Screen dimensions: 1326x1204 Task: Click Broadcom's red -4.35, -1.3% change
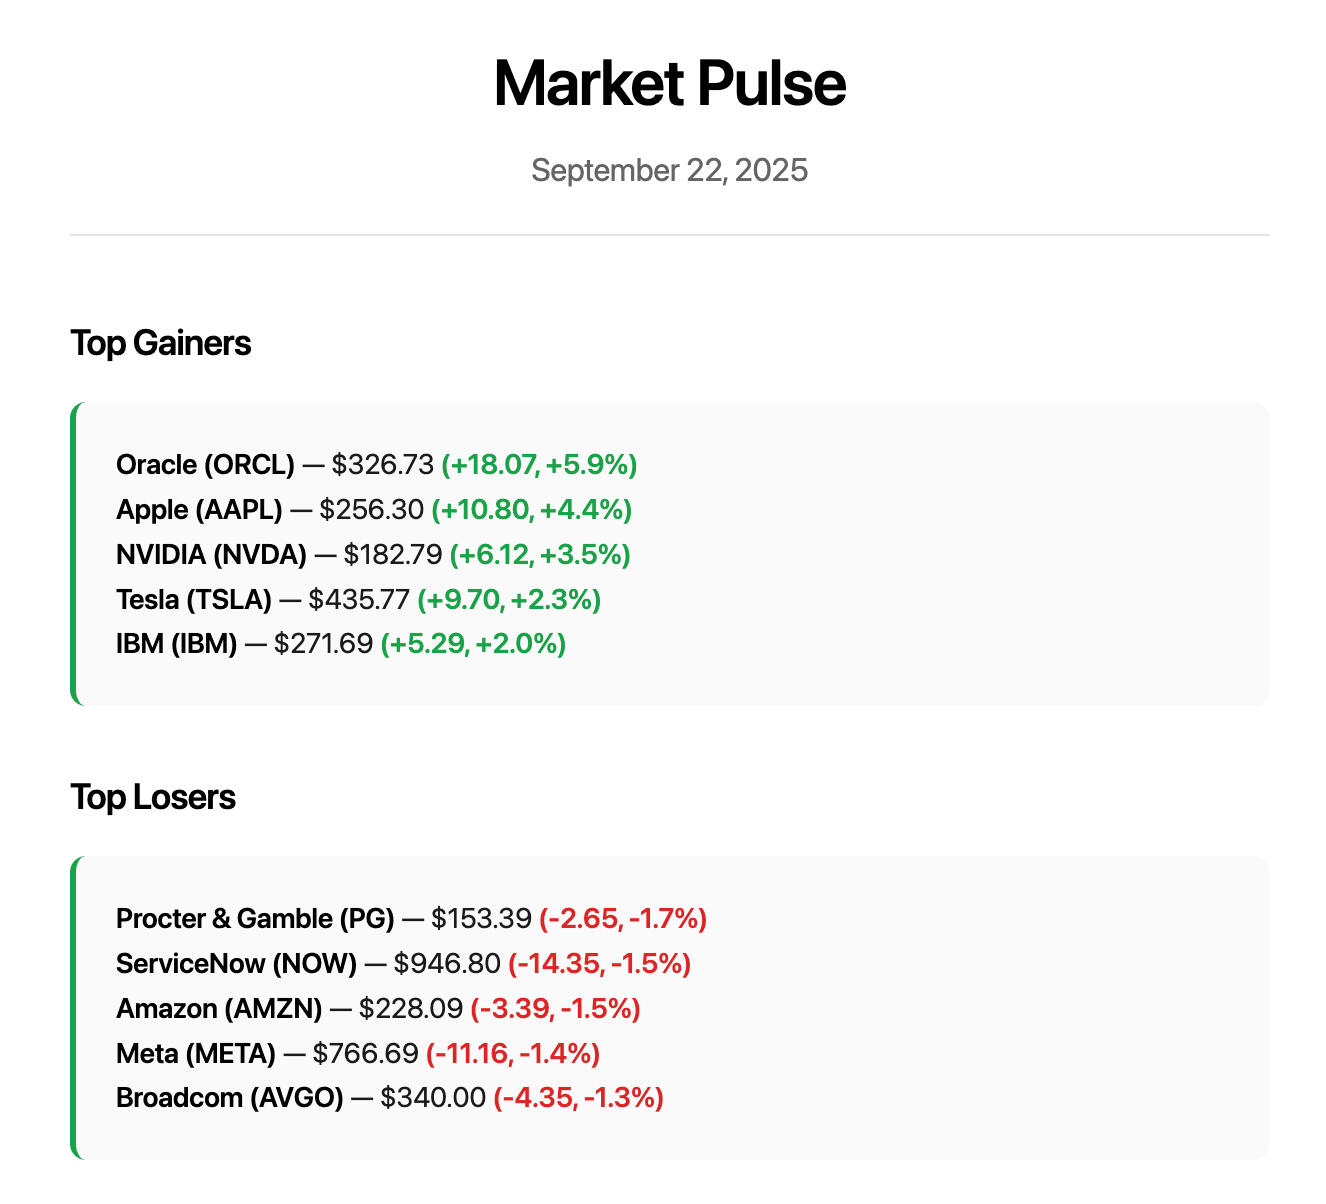(578, 1098)
